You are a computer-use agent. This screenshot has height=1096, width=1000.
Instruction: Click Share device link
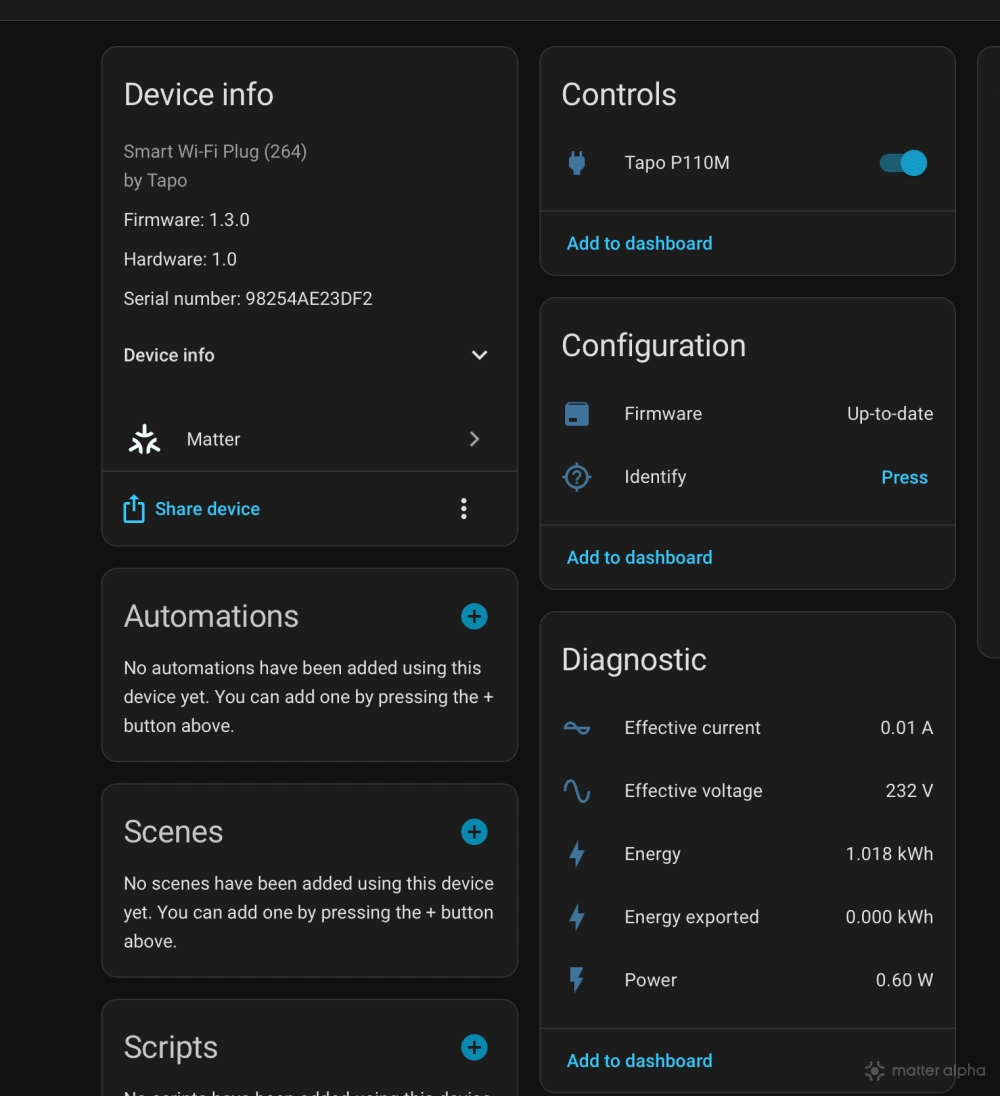206,509
